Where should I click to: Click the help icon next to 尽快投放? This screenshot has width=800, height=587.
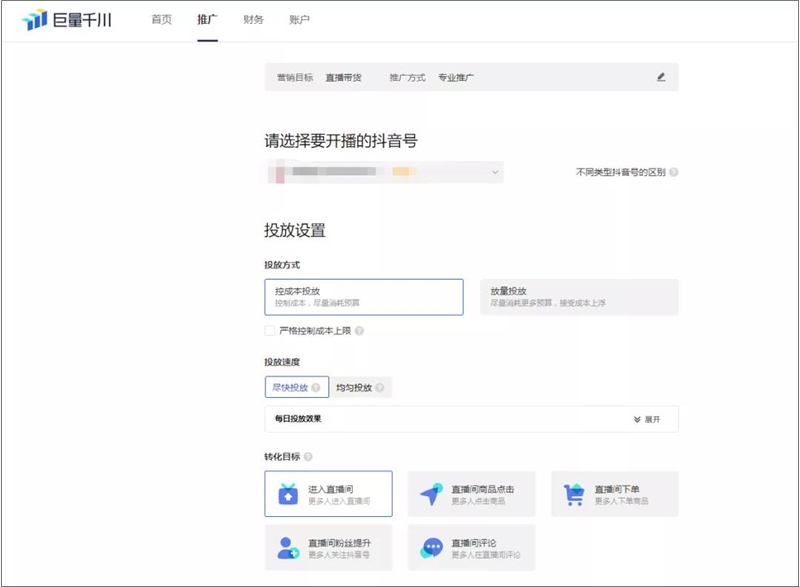316,386
